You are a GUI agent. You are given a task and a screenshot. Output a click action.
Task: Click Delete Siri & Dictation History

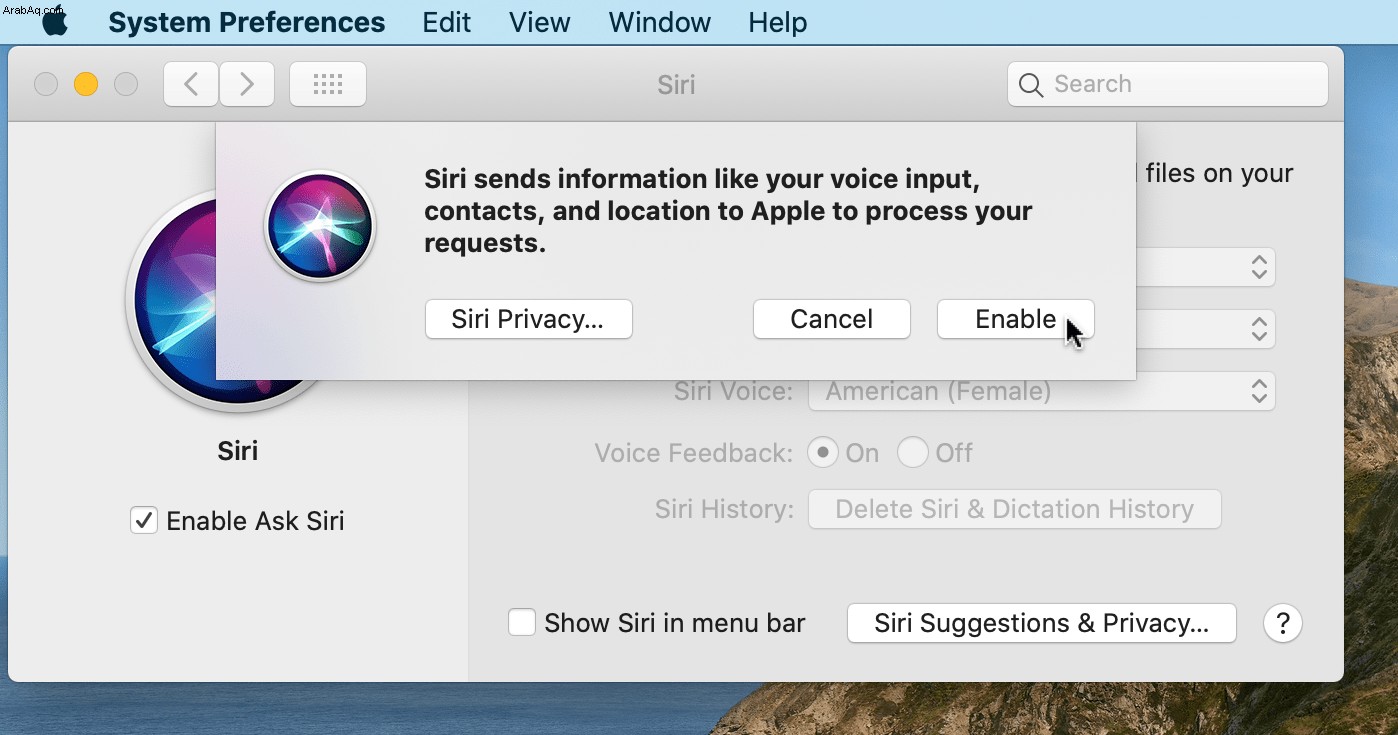[x=1015, y=509]
